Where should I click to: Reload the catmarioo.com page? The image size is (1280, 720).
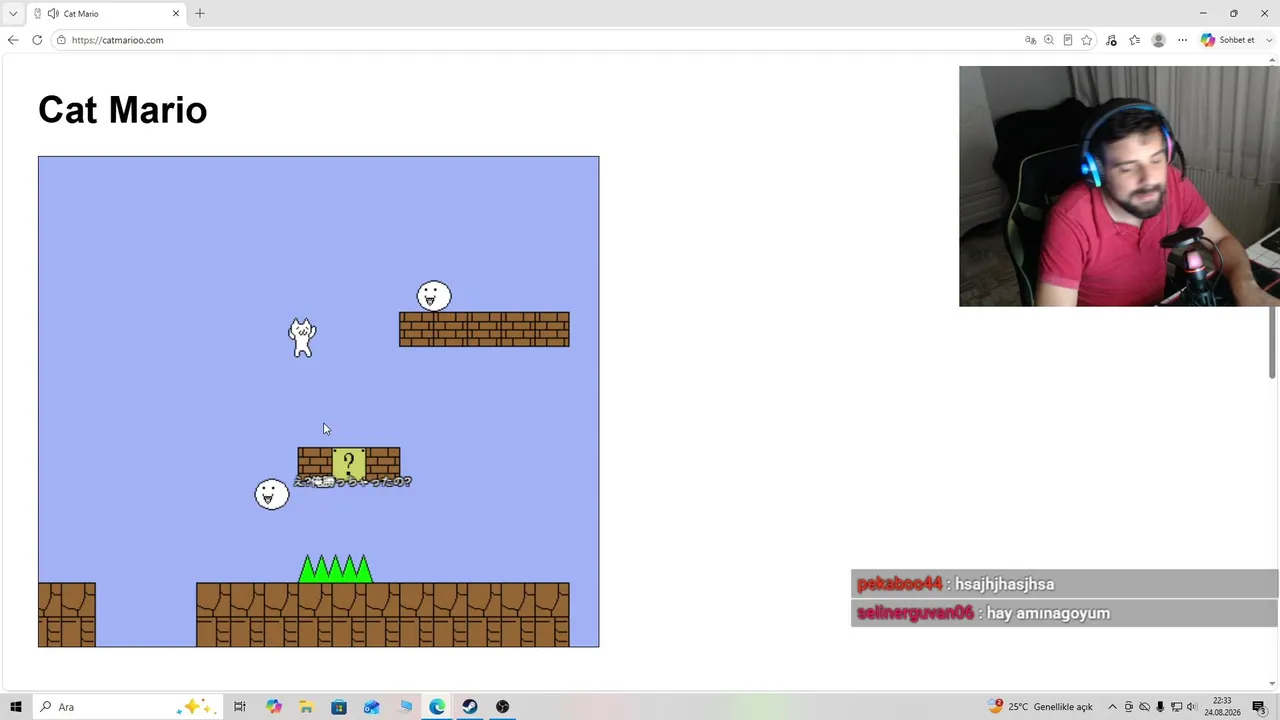37,40
